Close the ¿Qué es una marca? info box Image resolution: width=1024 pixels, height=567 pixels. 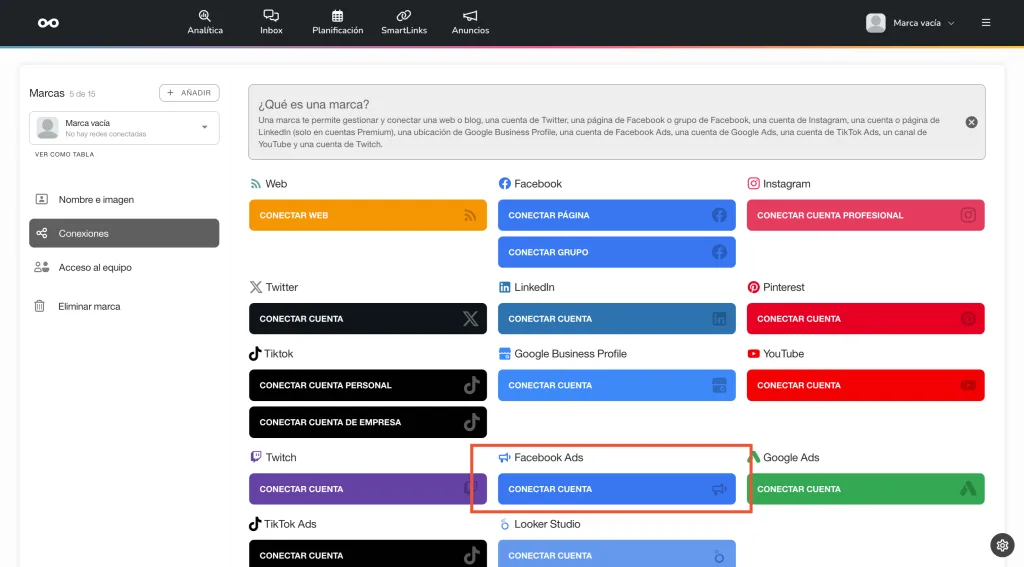[x=972, y=122]
